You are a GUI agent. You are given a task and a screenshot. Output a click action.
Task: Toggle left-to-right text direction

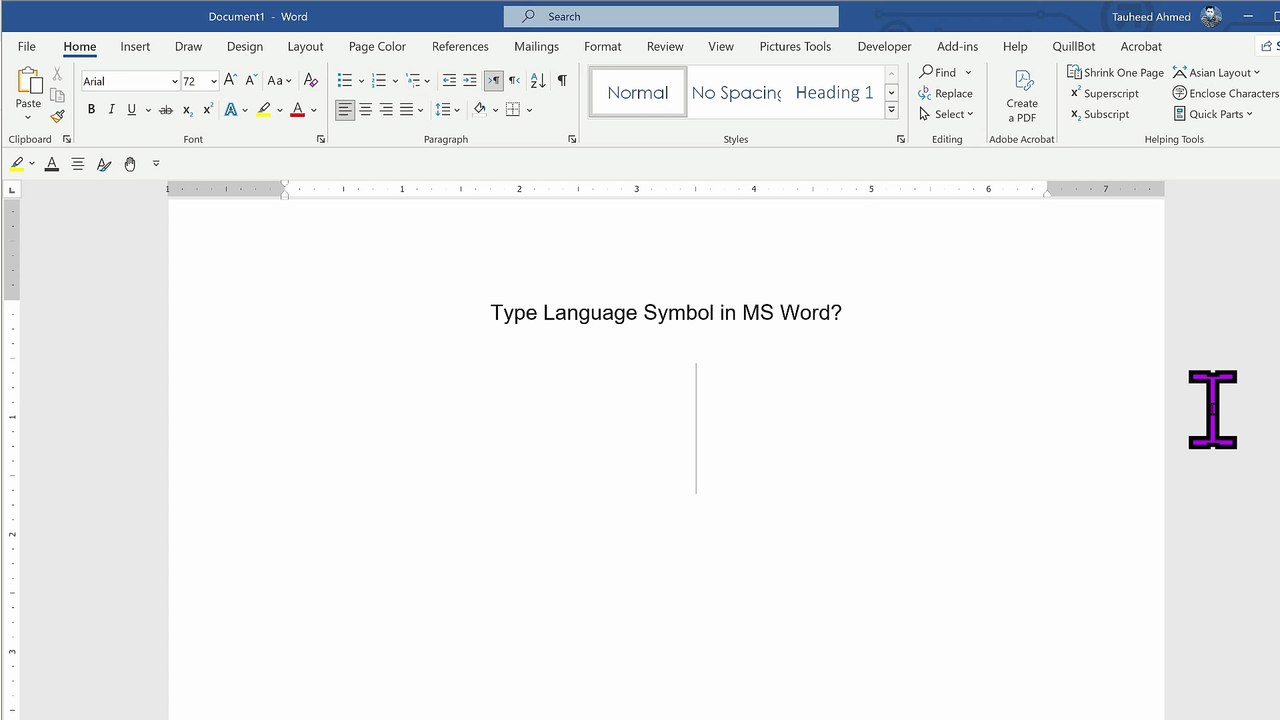tap(493, 80)
